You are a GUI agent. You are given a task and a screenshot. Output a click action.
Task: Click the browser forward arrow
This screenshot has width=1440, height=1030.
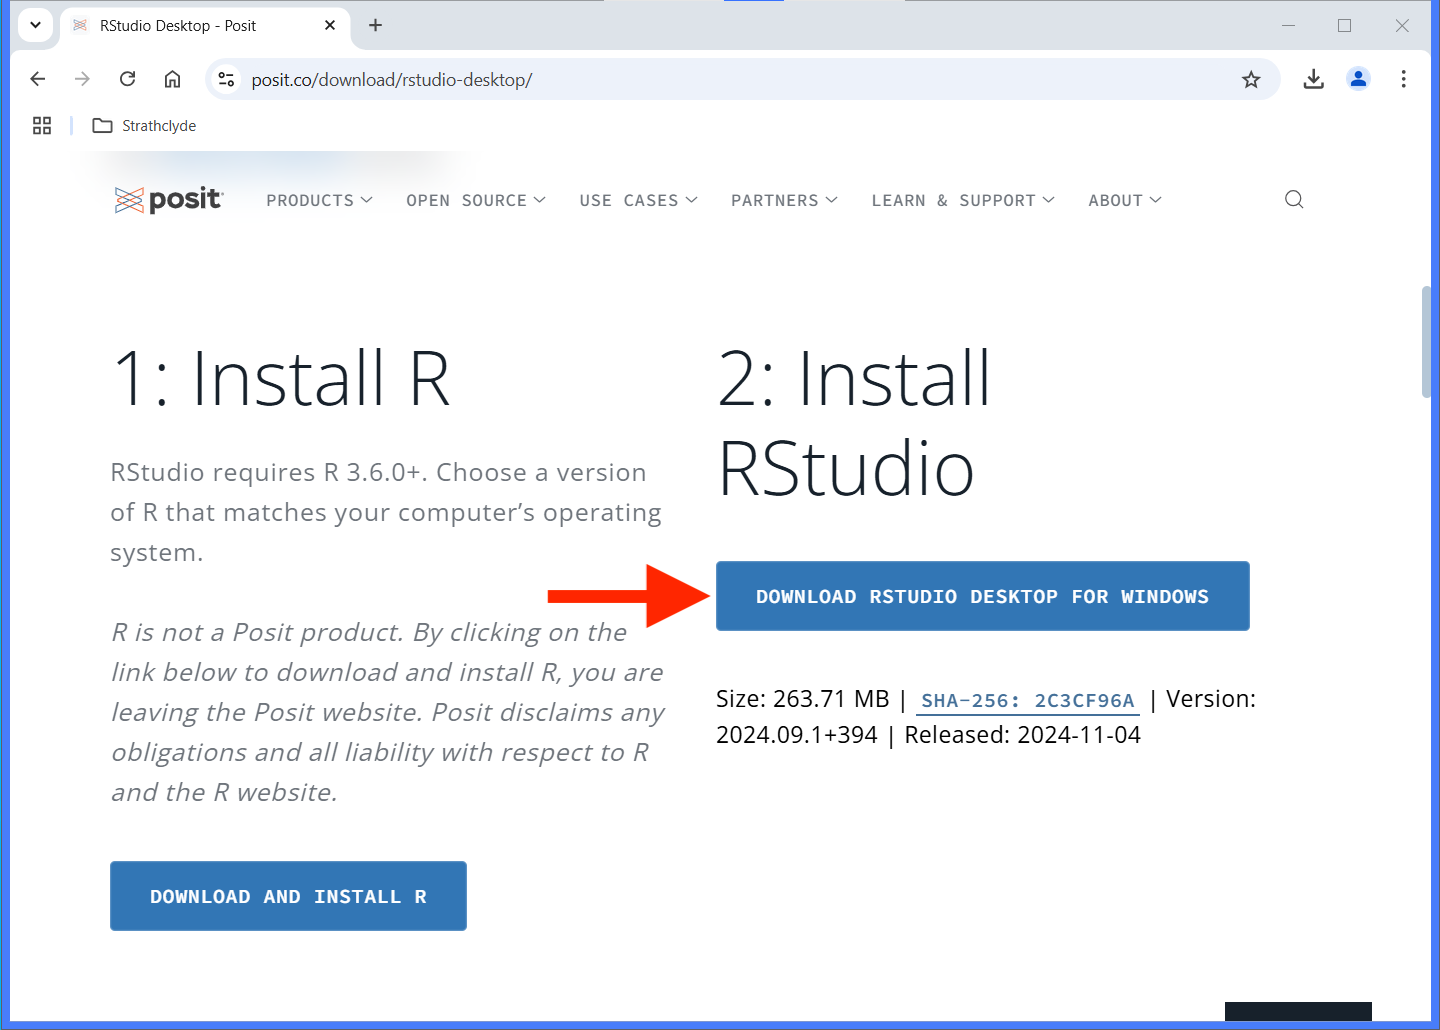pyautogui.click(x=83, y=79)
